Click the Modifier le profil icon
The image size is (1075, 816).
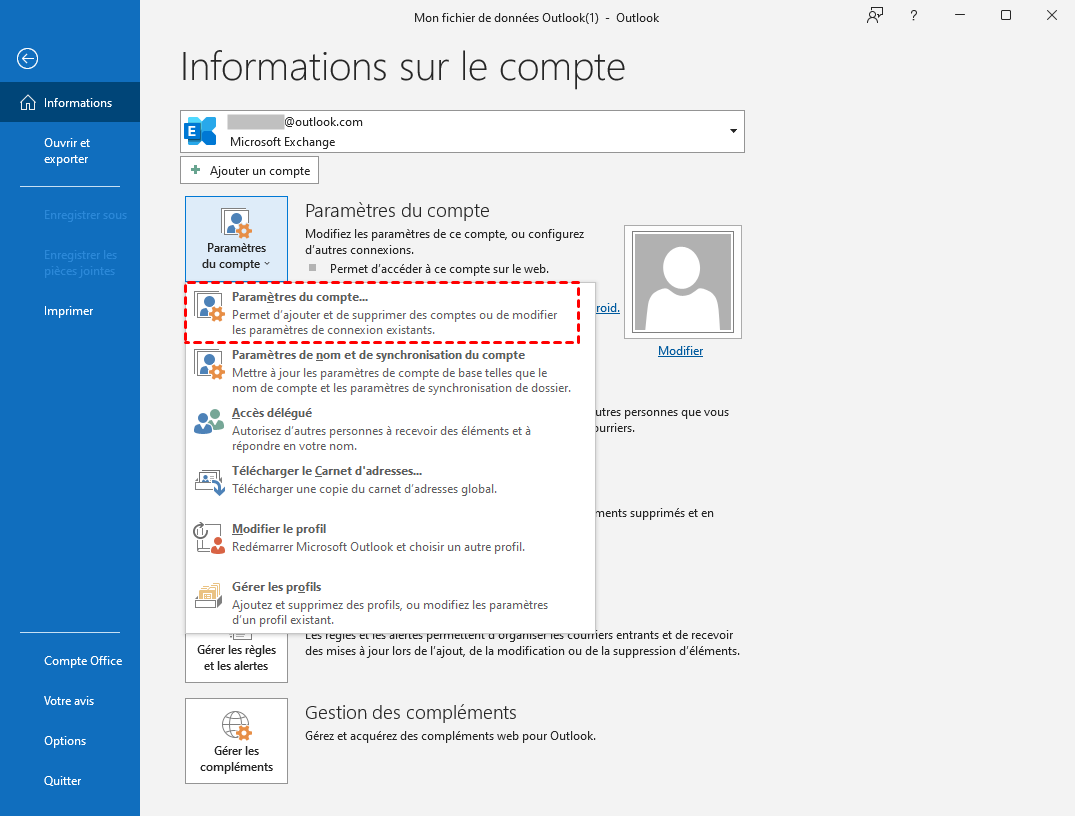(x=209, y=538)
